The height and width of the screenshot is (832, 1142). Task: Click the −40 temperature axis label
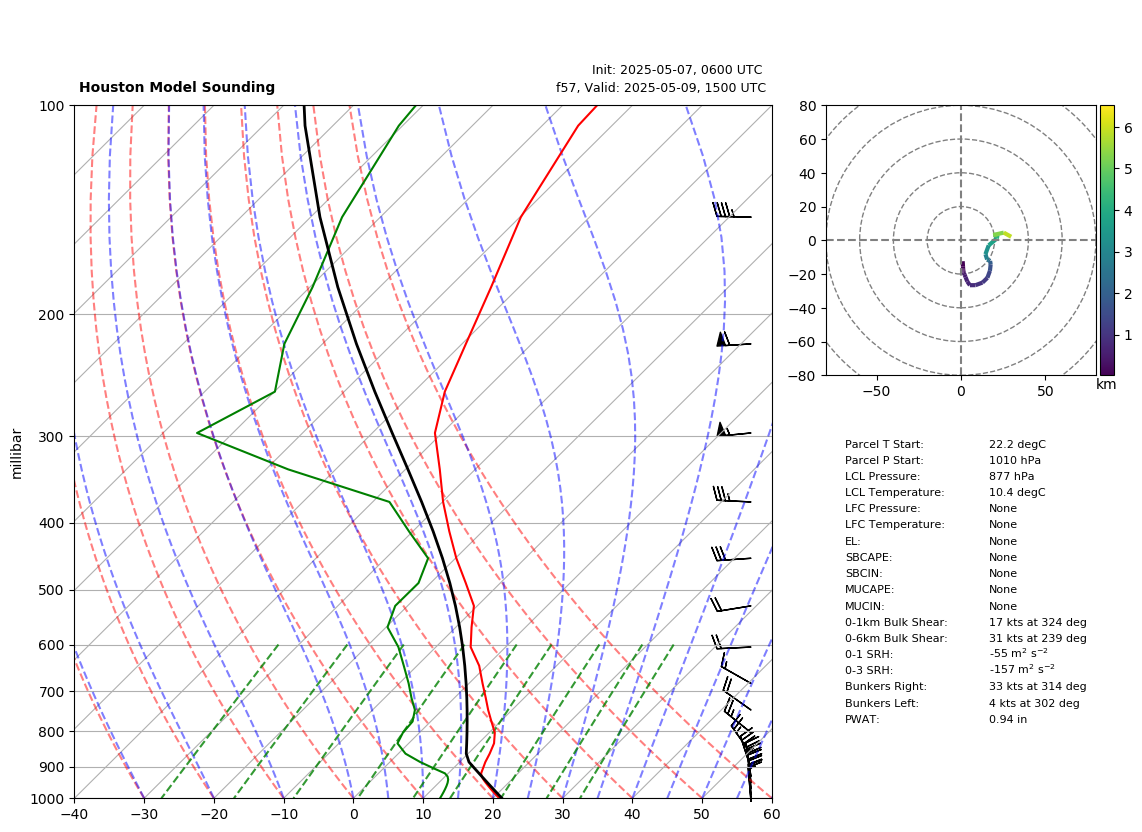[x=74, y=815]
